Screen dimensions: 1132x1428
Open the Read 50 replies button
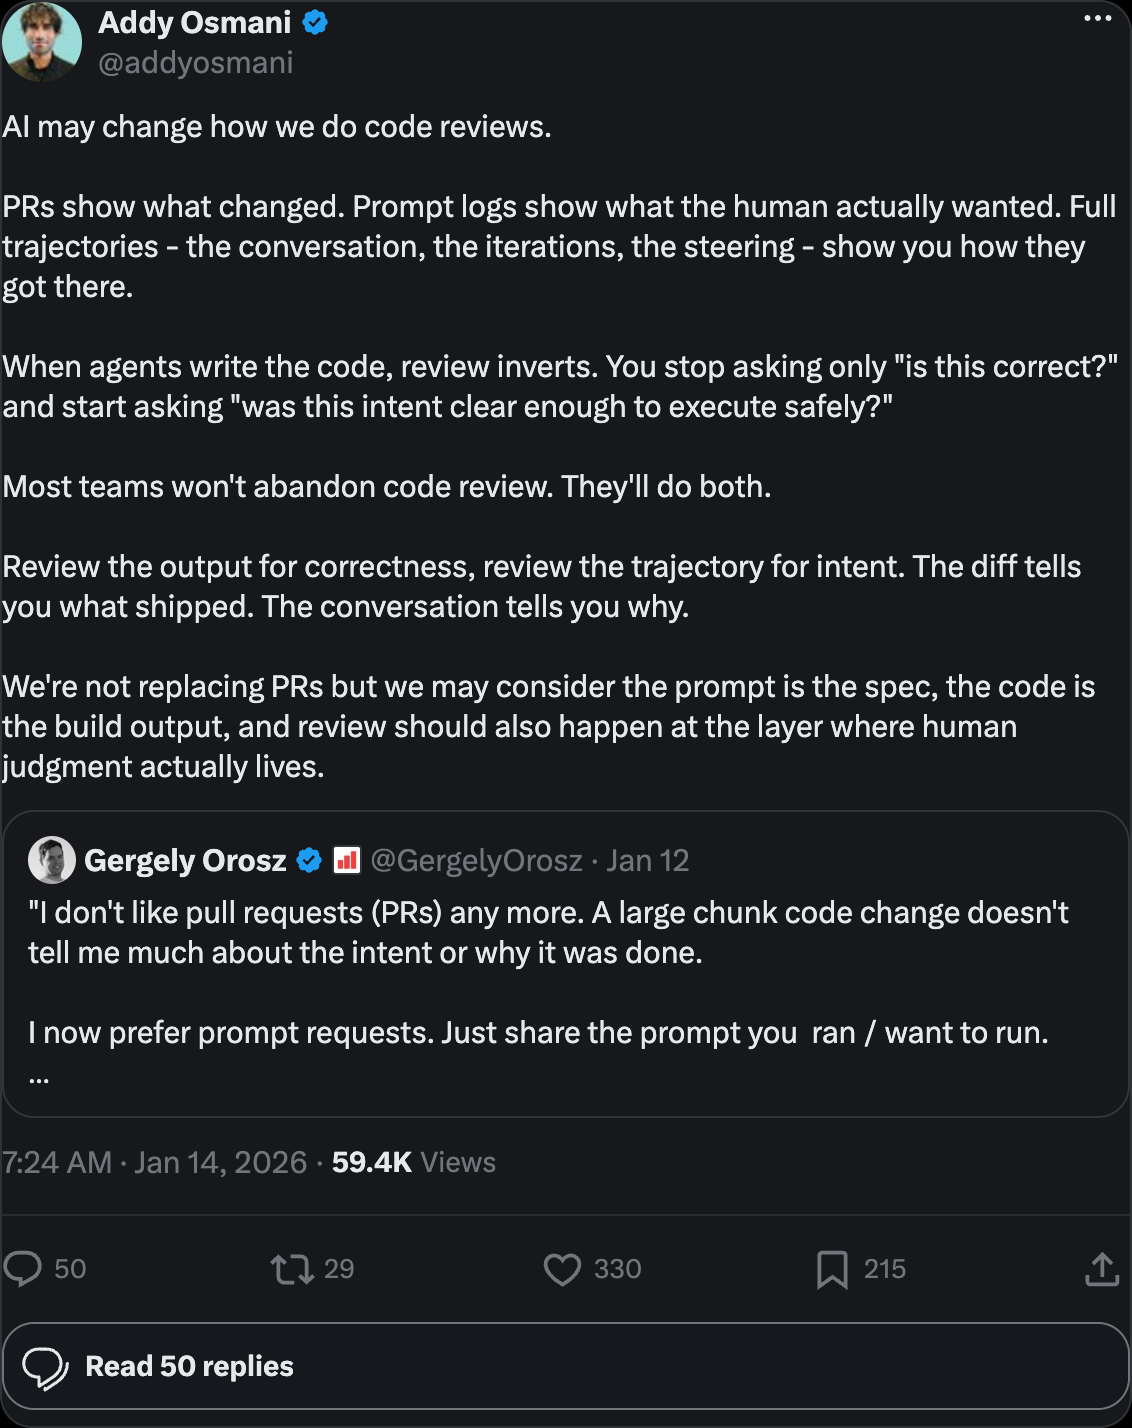pos(566,1366)
